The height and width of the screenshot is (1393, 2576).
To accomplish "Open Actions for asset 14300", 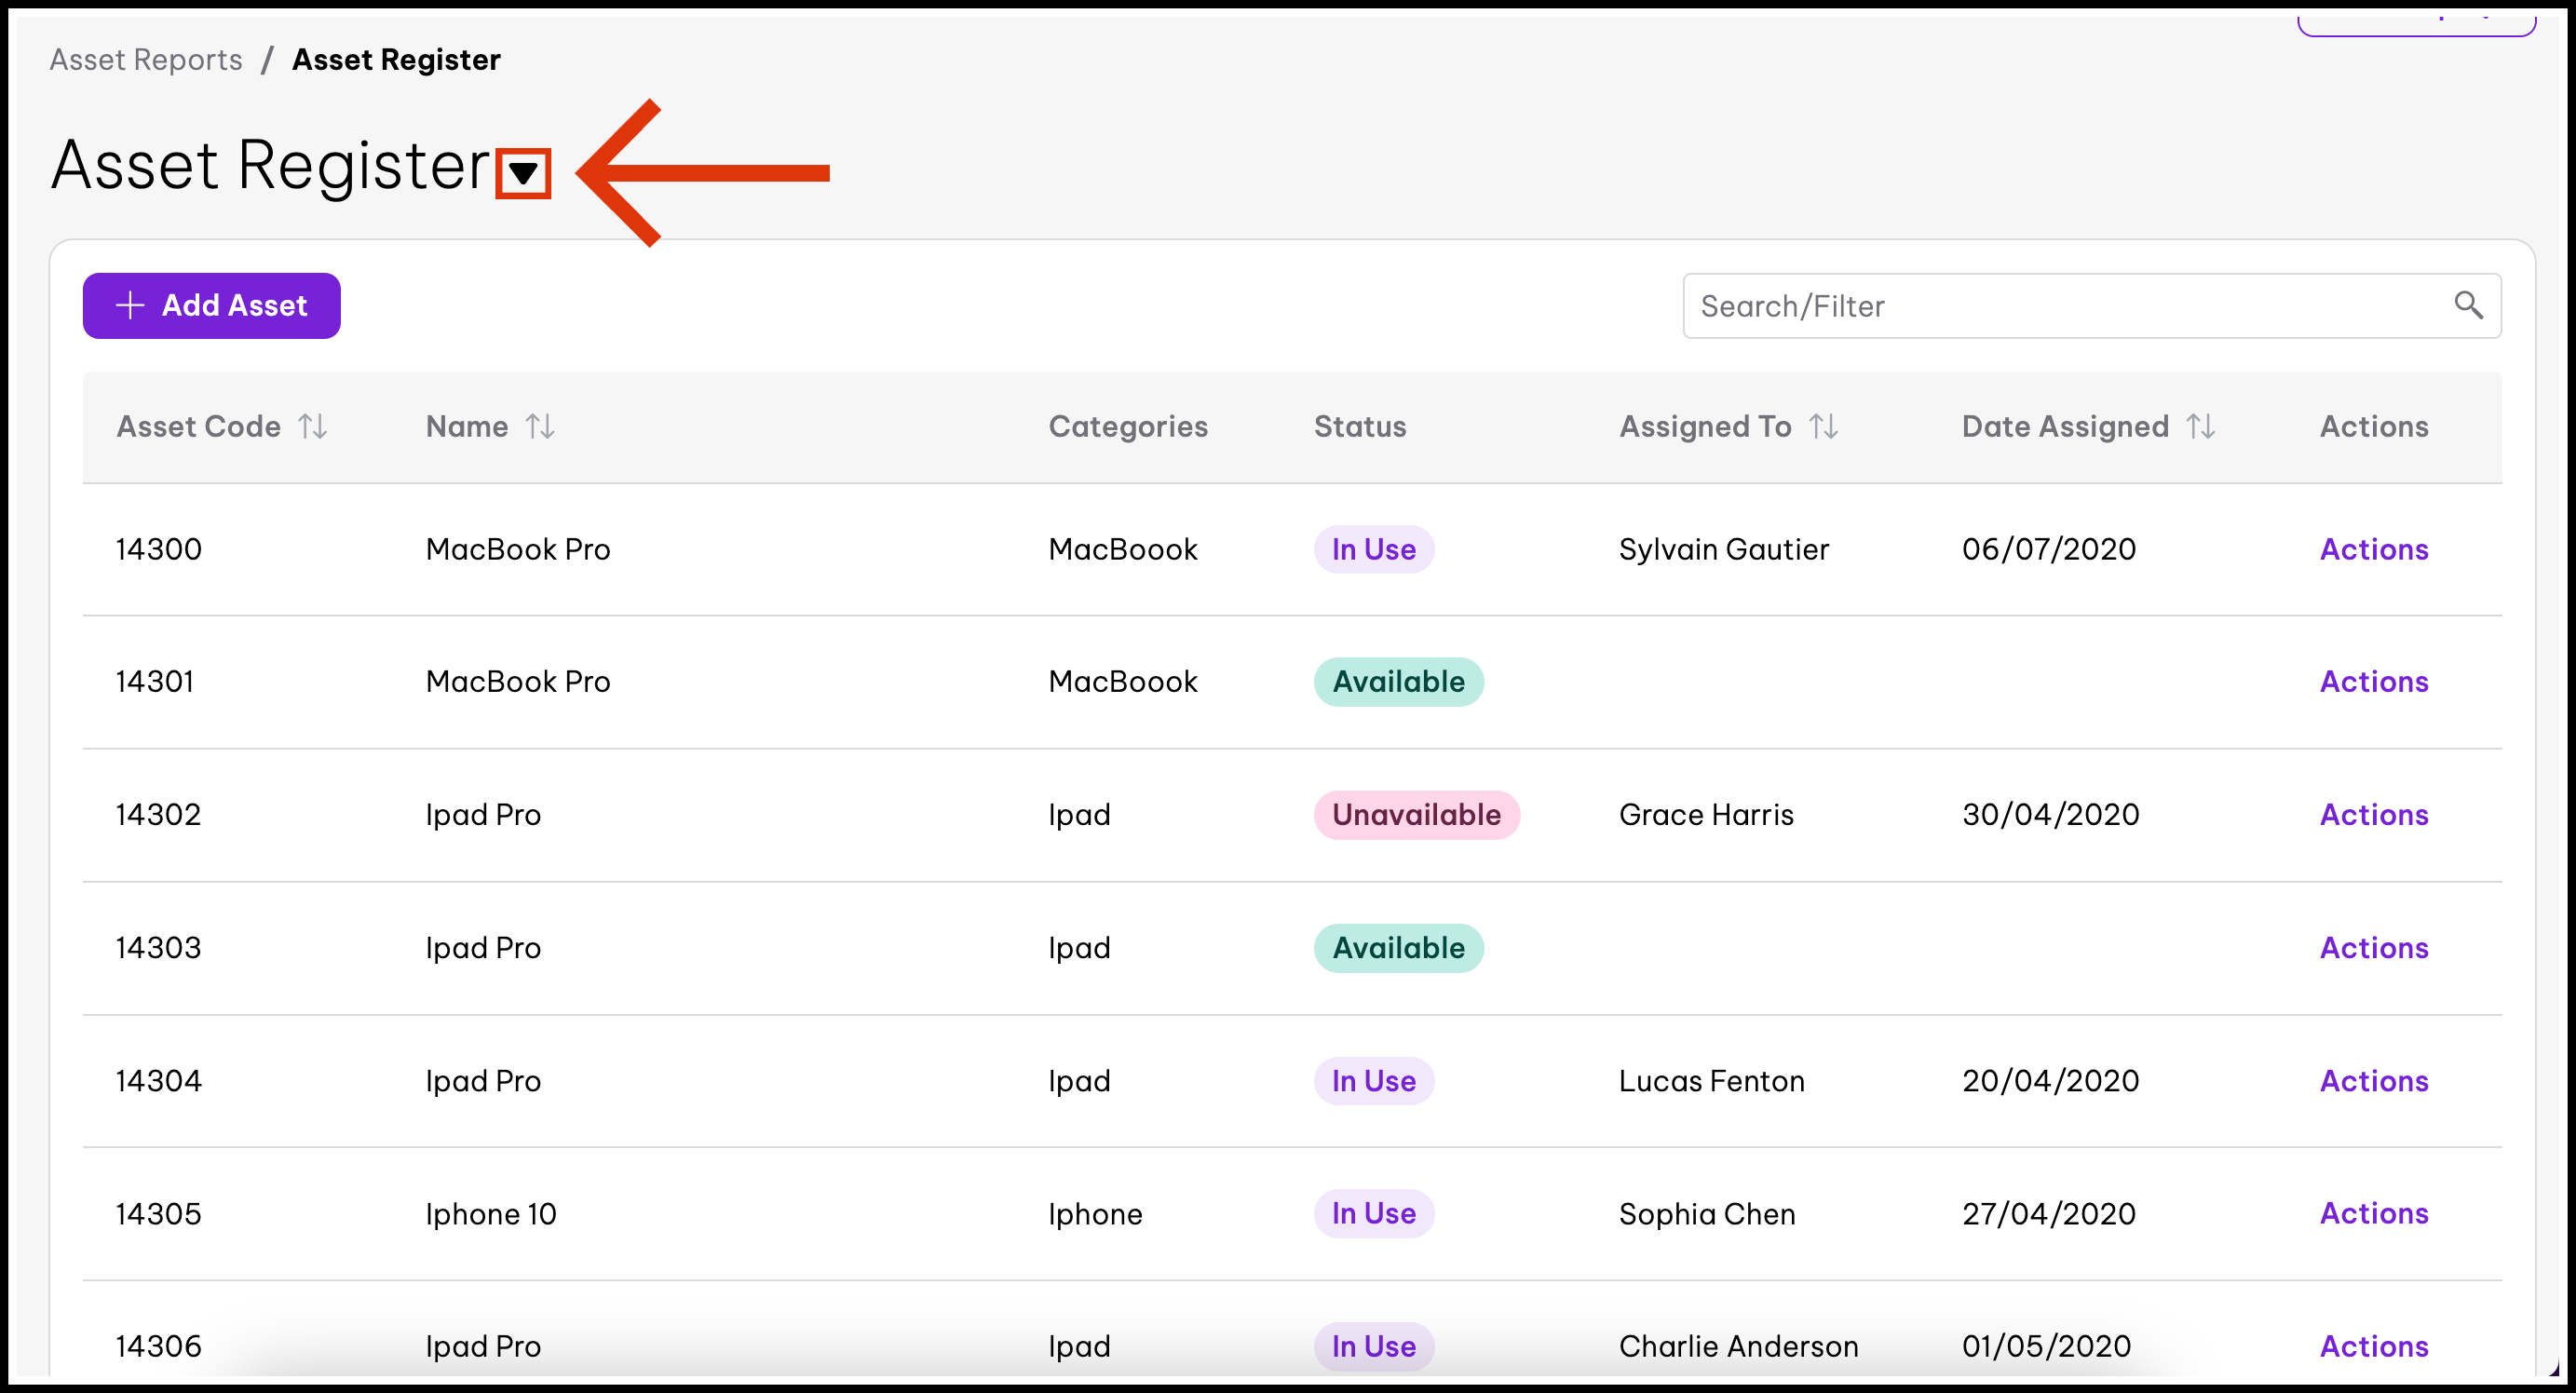I will tap(2374, 549).
